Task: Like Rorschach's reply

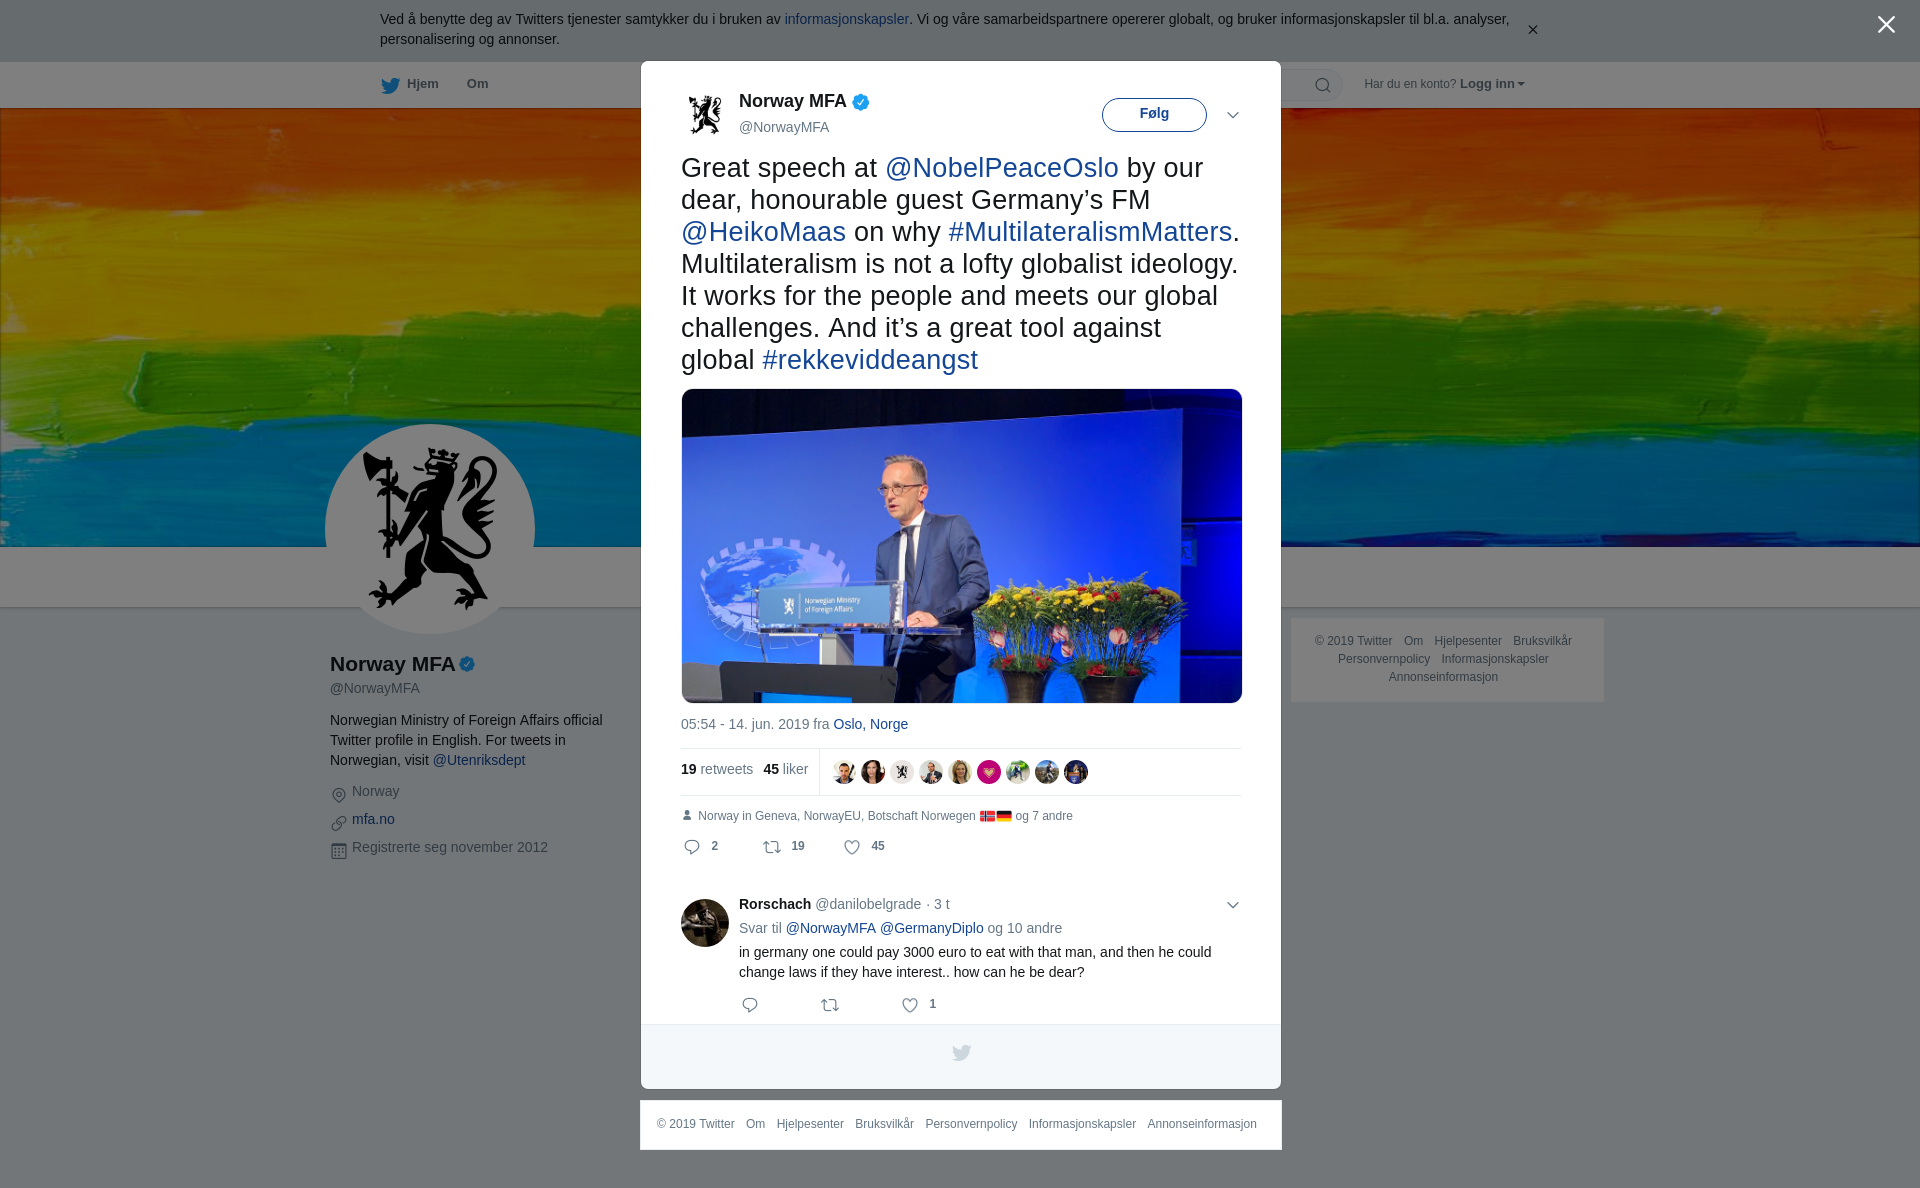Action: tap(910, 1005)
